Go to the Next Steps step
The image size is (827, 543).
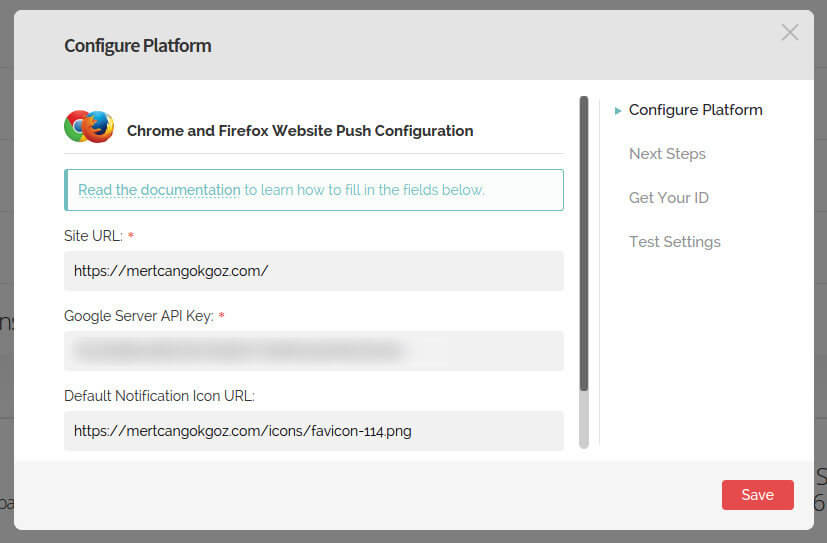667,153
